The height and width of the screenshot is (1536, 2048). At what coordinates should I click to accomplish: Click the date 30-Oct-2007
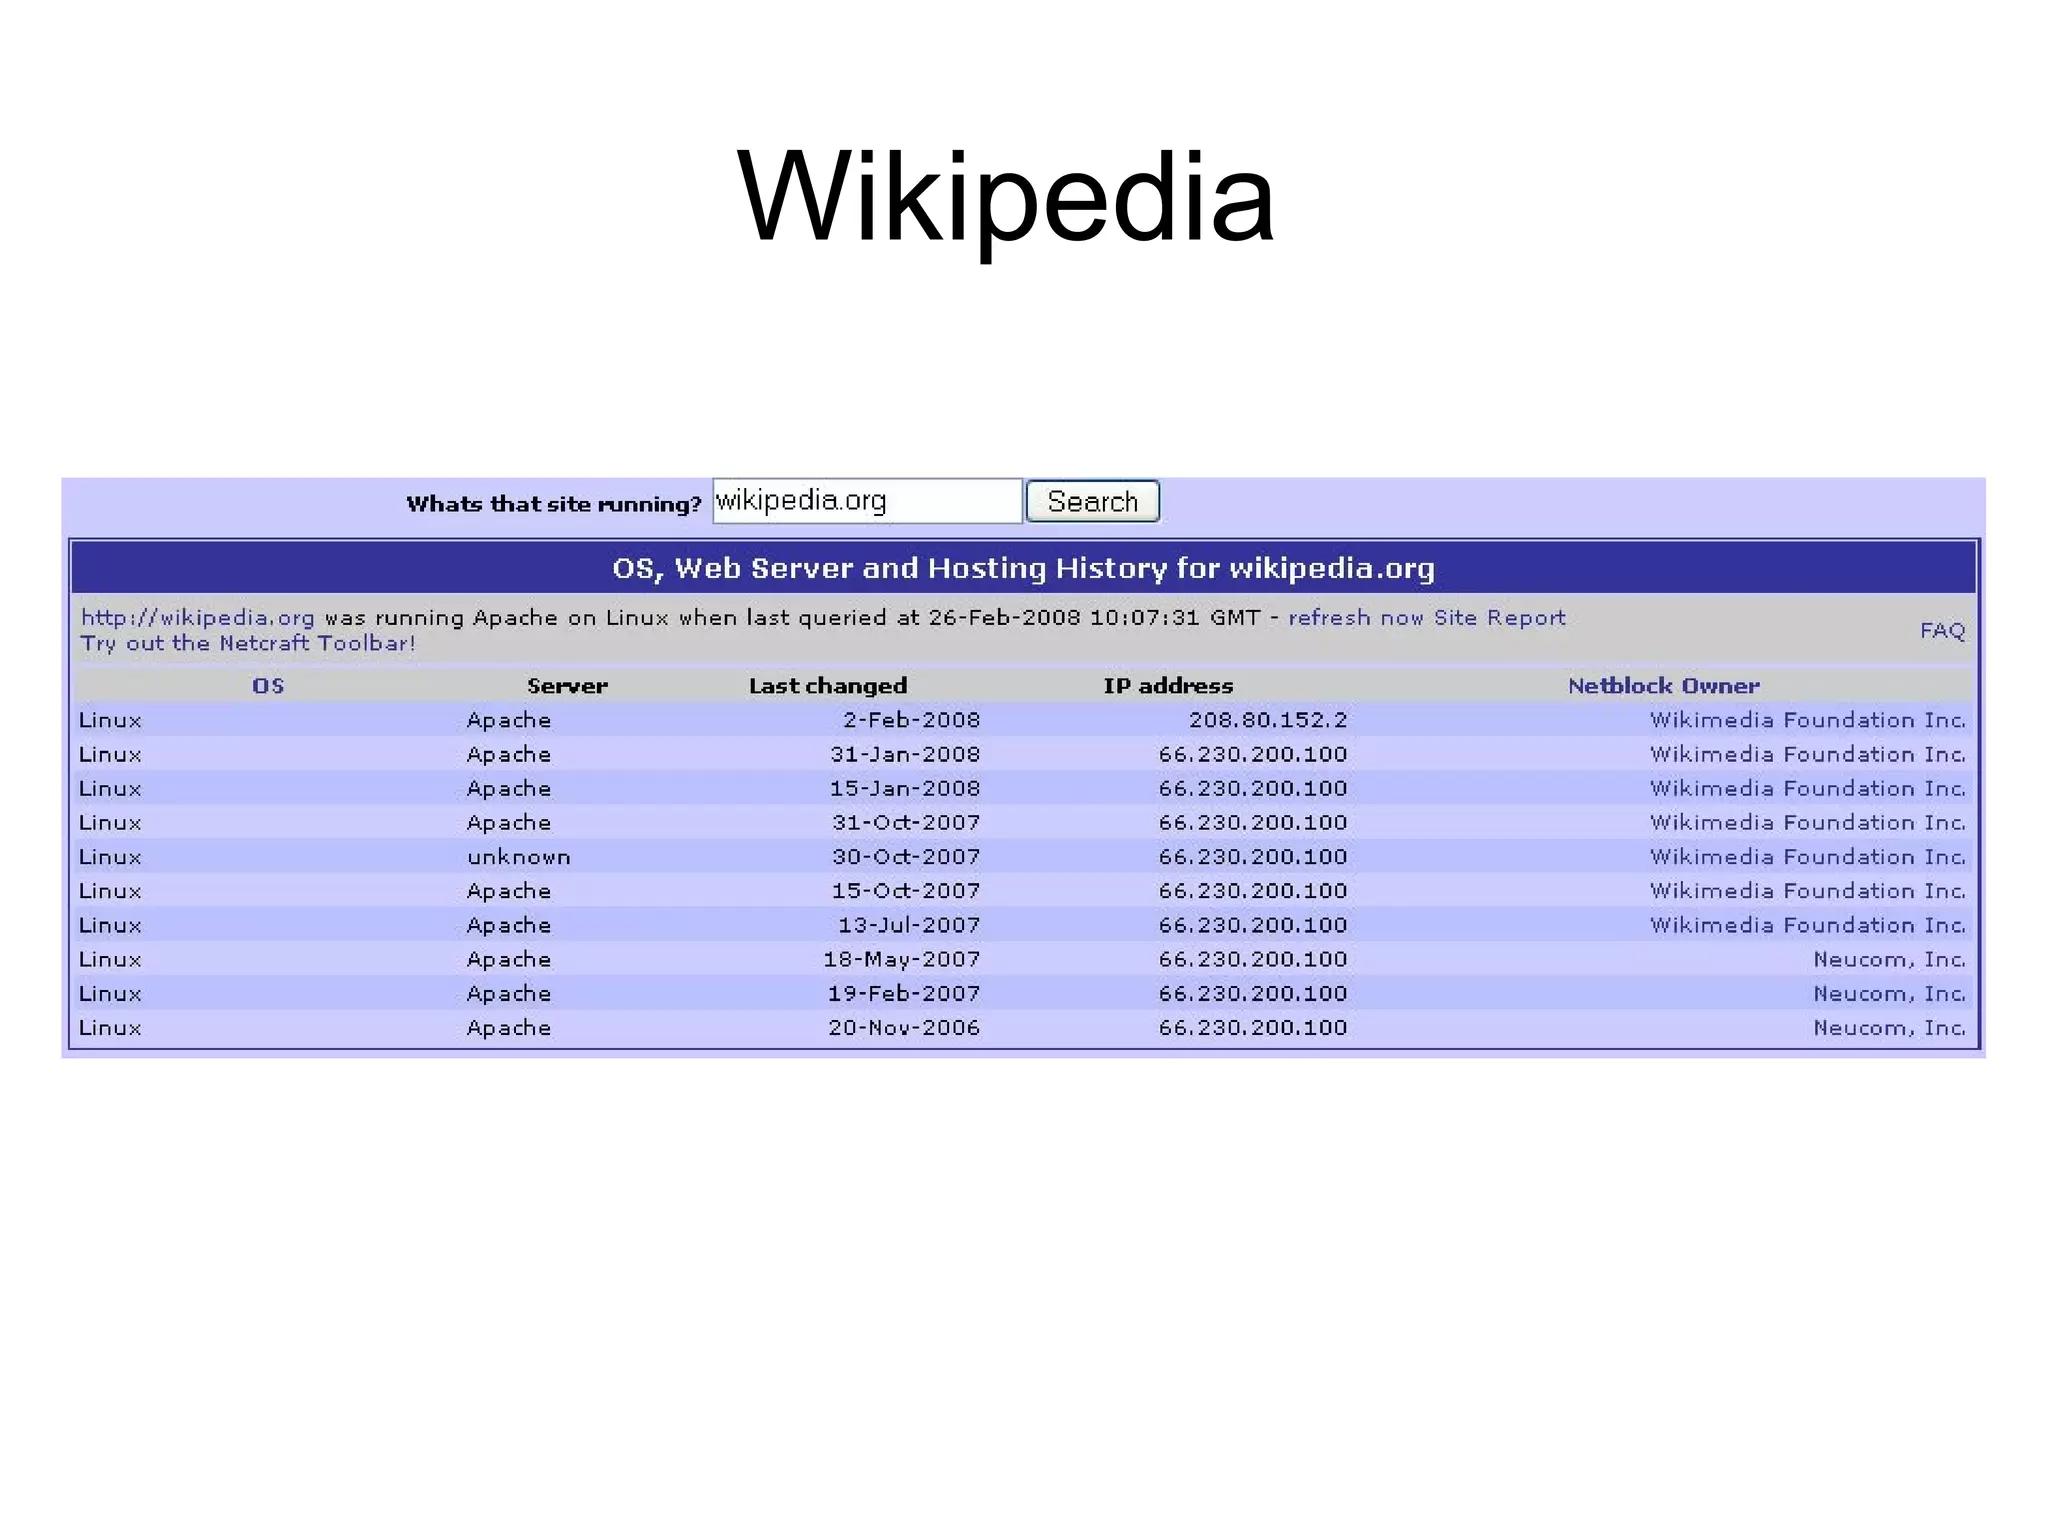coord(906,857)
